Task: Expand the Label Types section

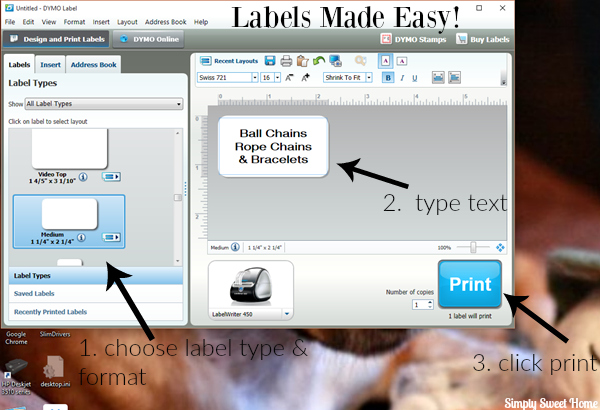Action: click(x=96, y=276)
